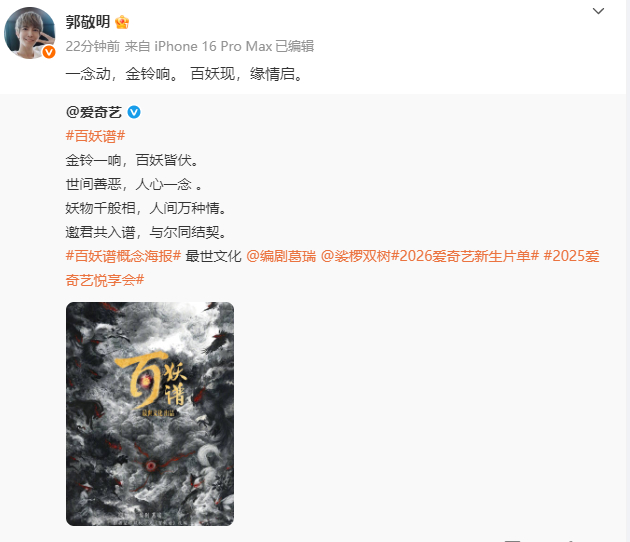Visit the @裟椤双树 mention link

pyautogui.click(x=356, y=256)
